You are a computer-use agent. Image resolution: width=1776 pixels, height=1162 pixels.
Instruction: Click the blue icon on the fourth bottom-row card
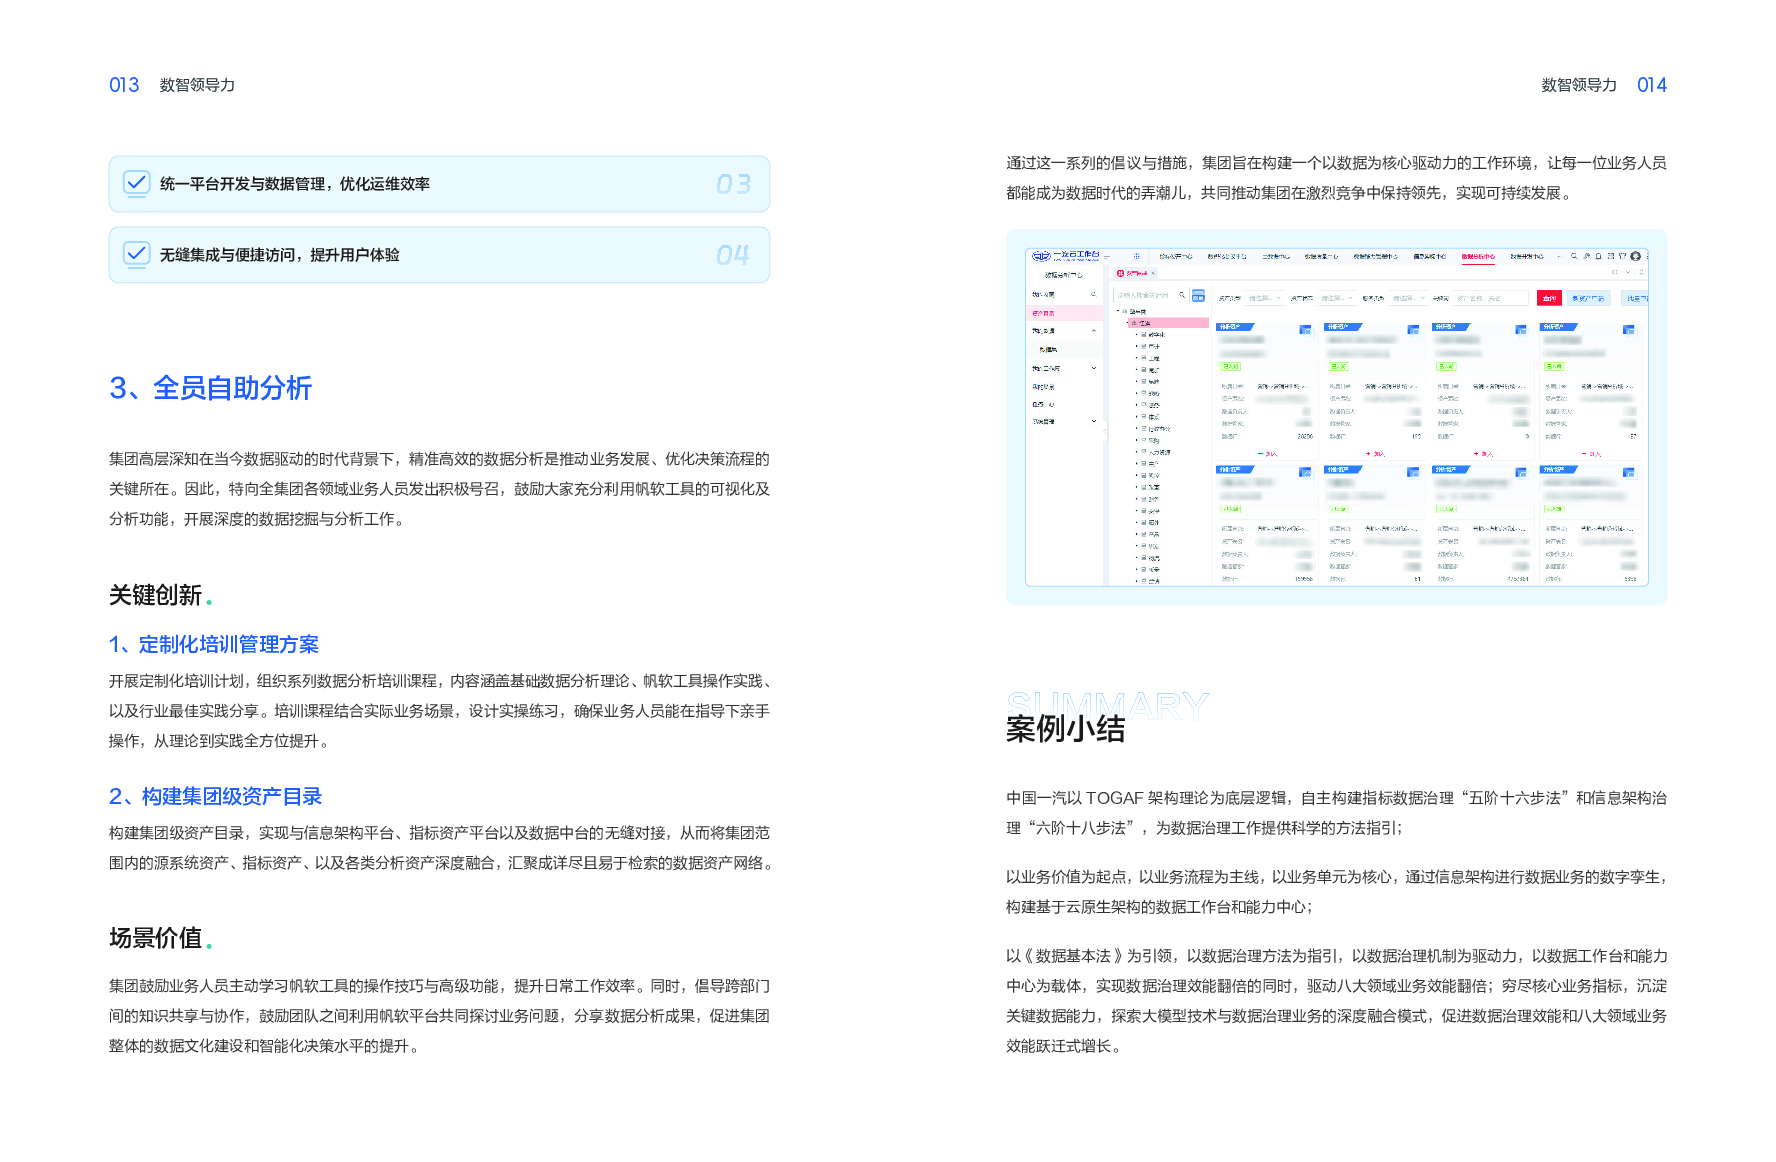1629,471
